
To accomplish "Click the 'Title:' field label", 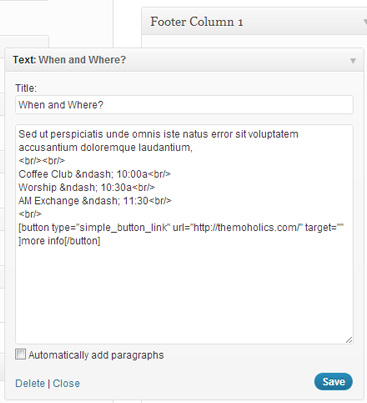I will (26, 88).
